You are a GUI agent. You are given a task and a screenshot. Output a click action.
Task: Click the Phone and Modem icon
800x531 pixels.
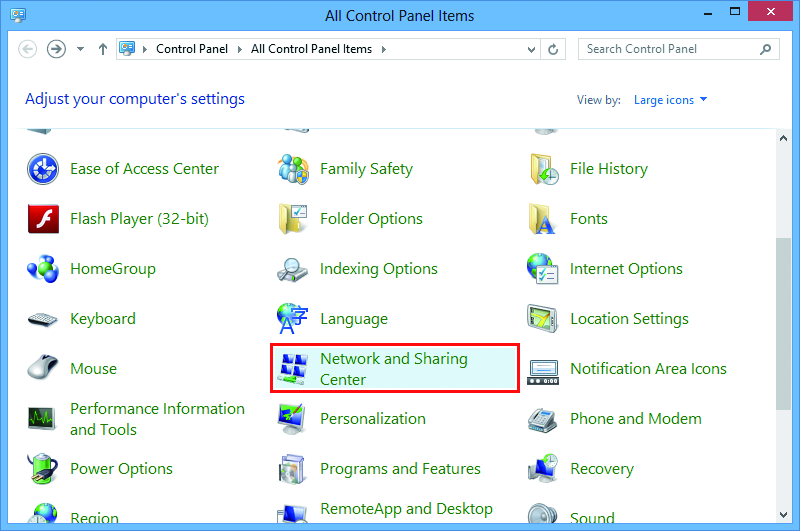(x=543, y=419)
